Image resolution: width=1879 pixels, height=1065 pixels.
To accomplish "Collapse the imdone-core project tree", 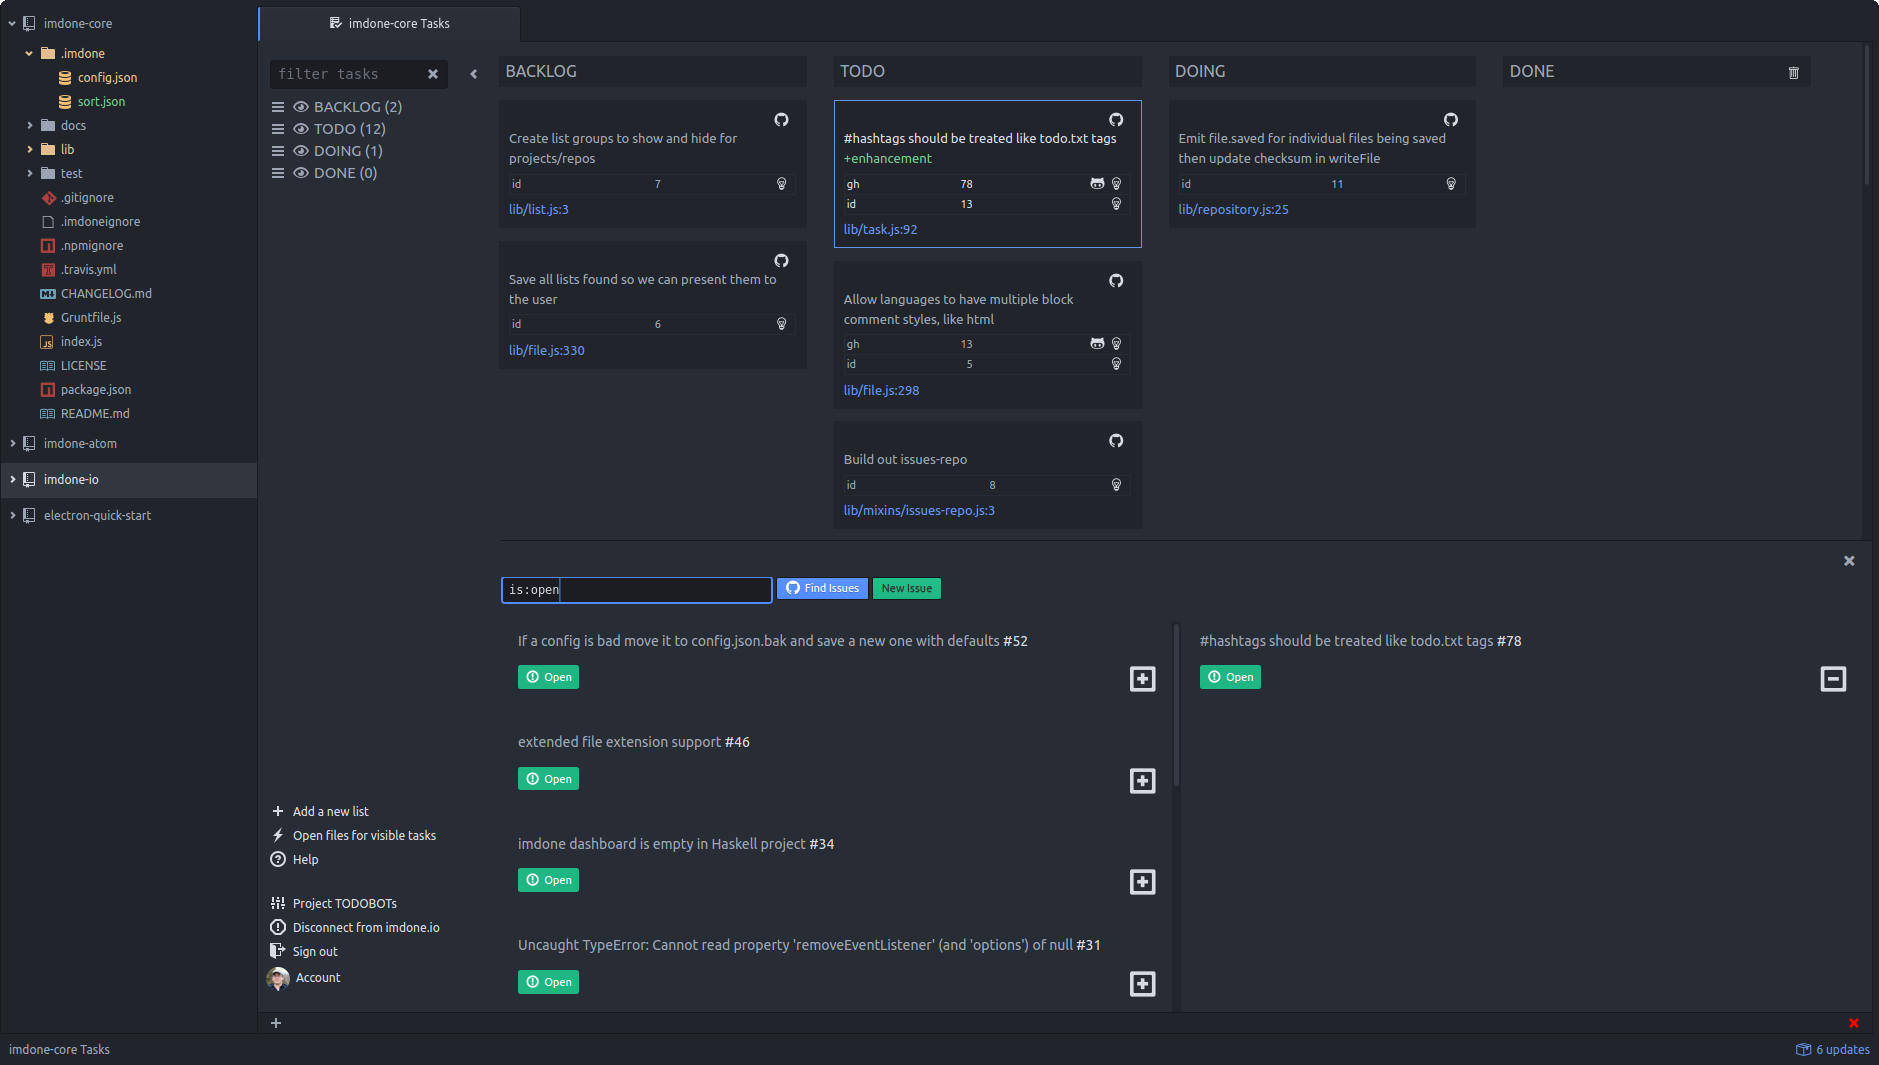I will [12, 23].
